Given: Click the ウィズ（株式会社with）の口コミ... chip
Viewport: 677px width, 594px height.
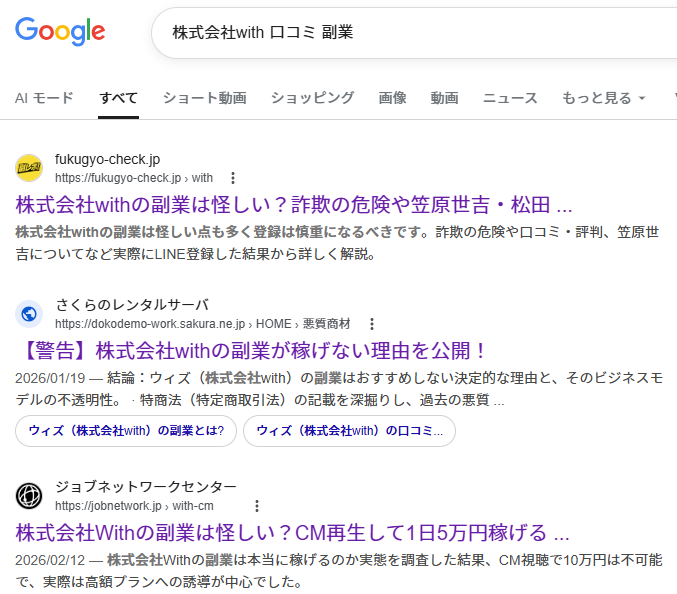Looking at the screenshot, I should pos(349,431).
